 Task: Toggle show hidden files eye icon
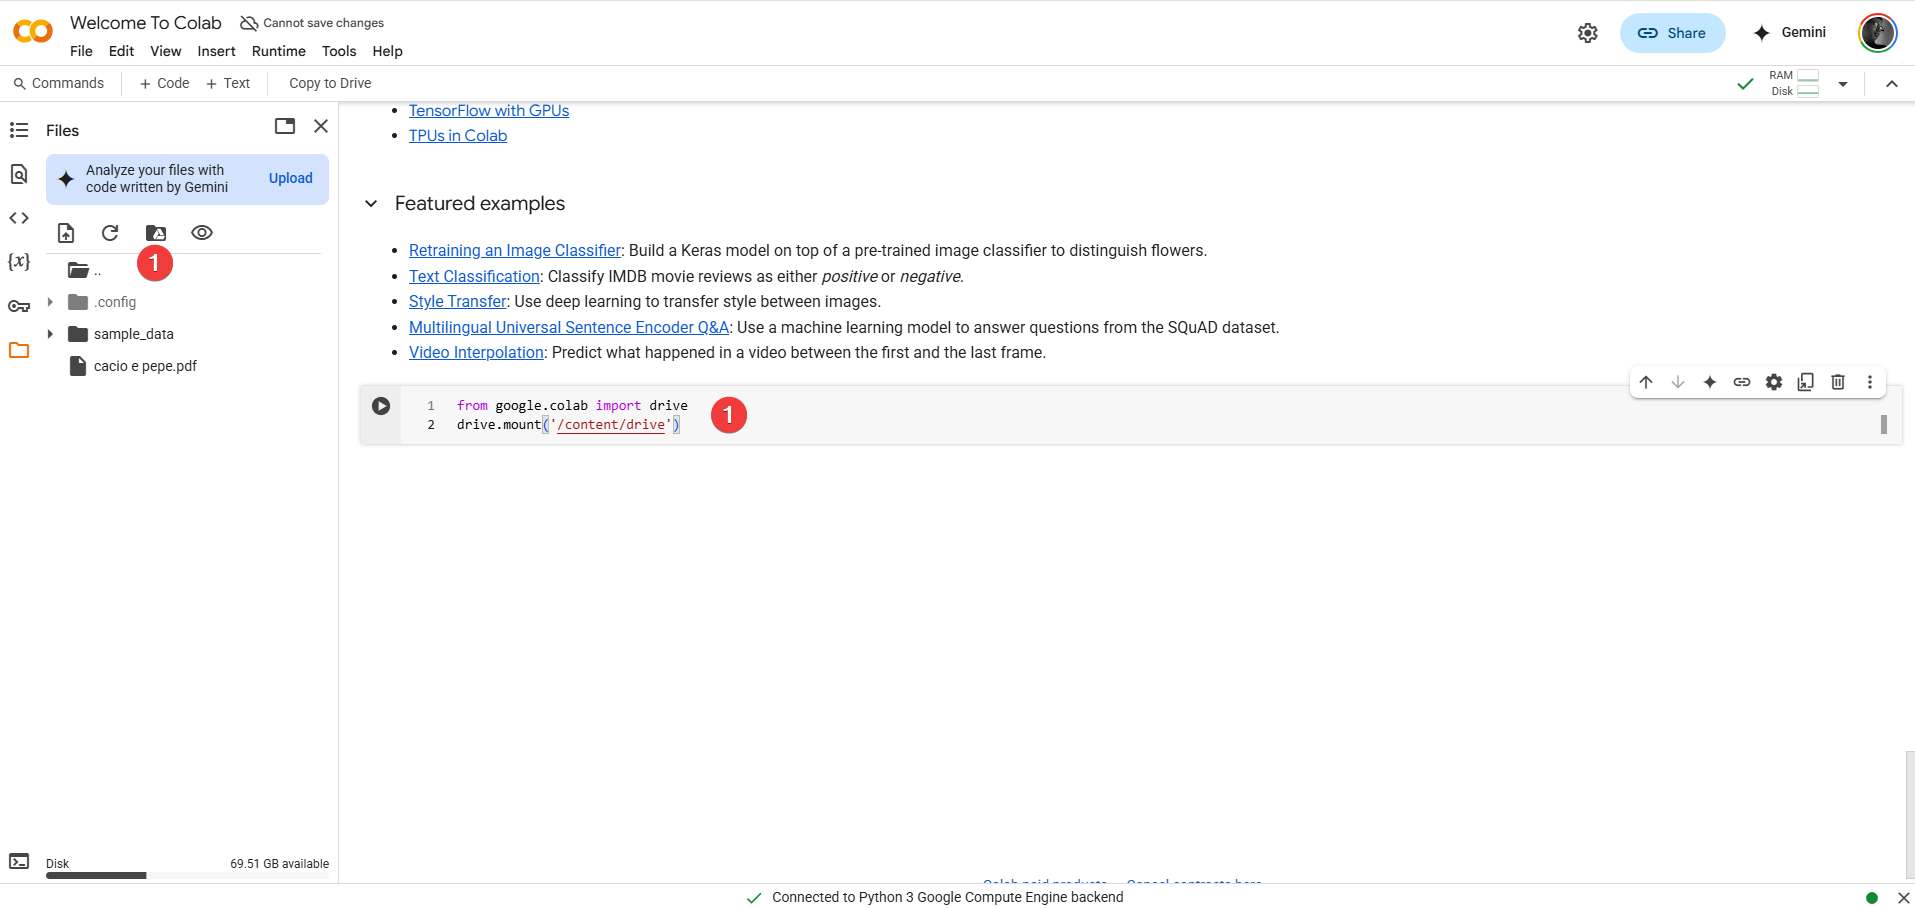[202, 233]
